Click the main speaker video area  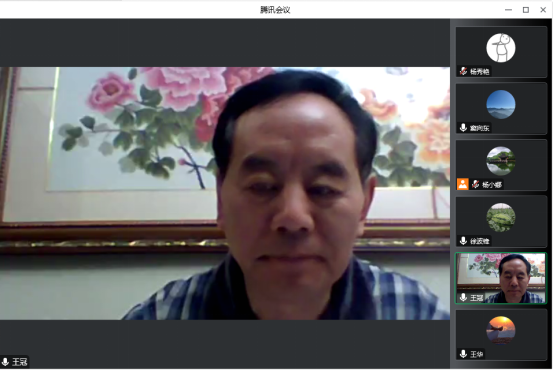pos(225,193)
